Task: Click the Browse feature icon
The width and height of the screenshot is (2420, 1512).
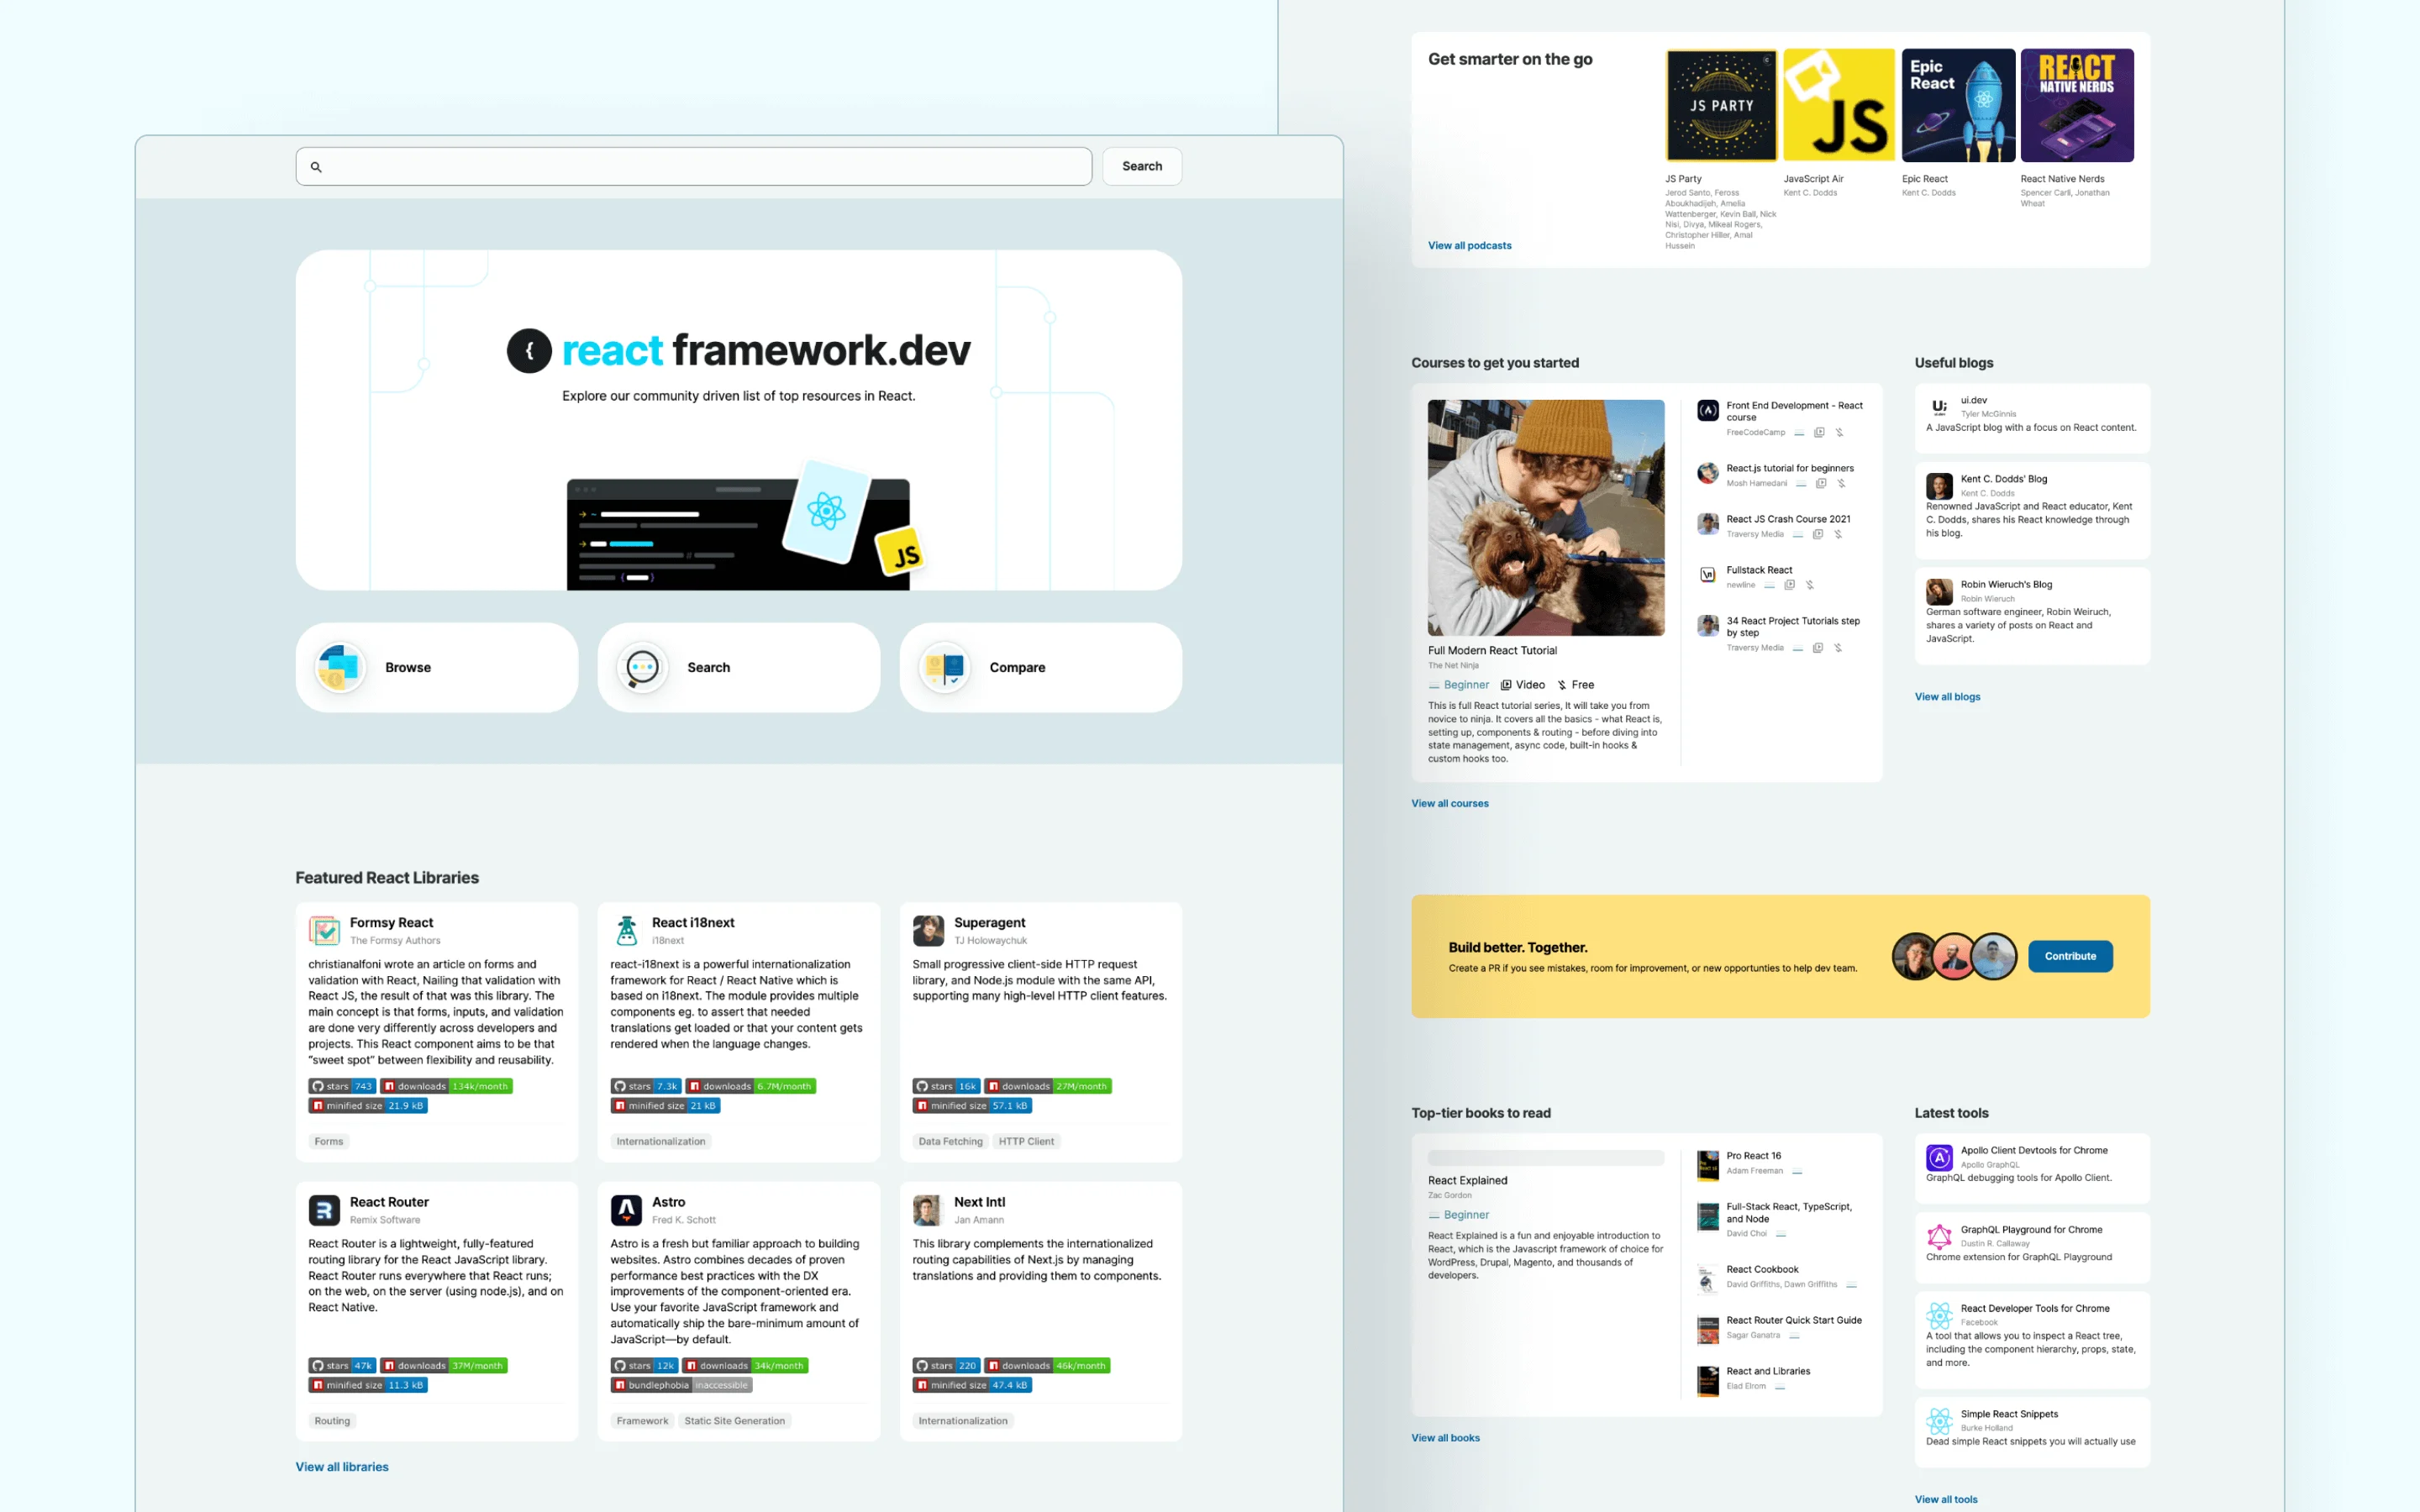Action: [x=341, y=667]
